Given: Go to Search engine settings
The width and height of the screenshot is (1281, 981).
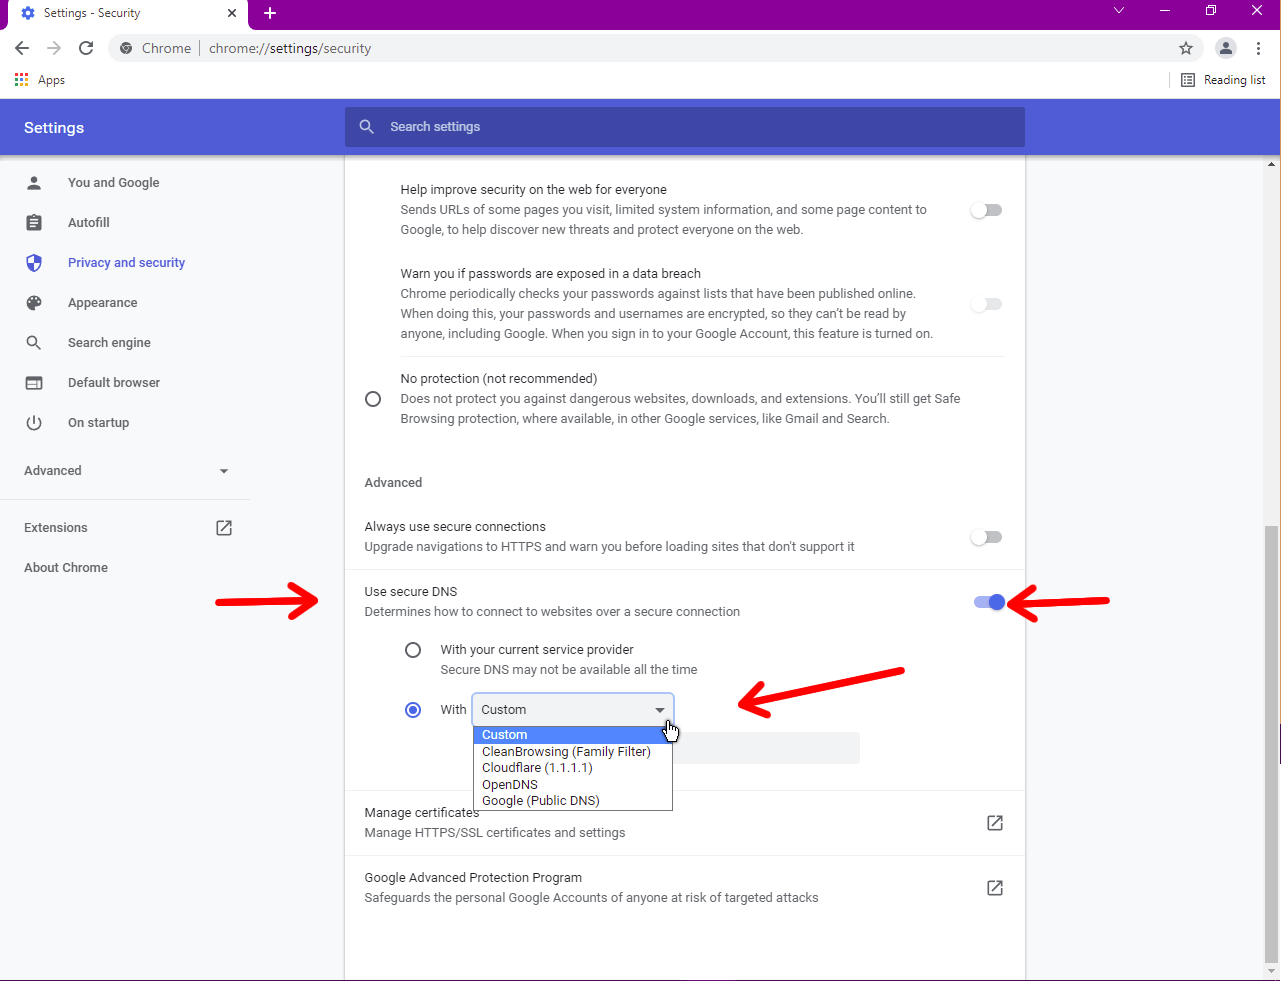Looking at the screenshot, I should click(109, 343).
